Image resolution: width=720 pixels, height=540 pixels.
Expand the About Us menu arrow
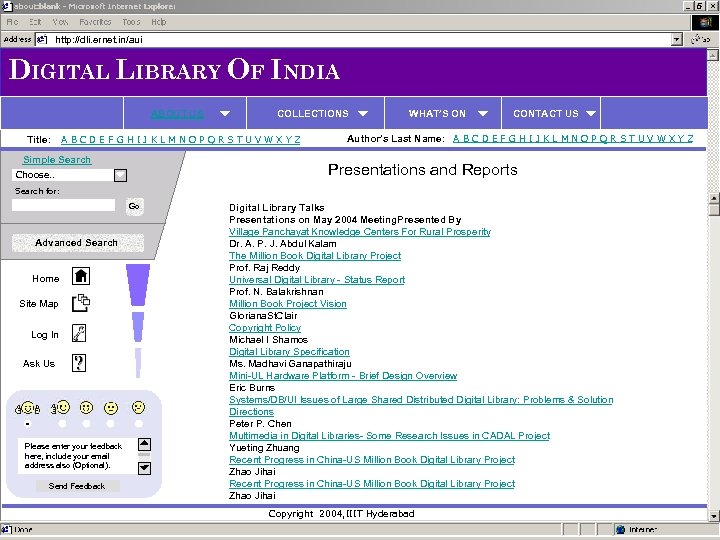[x=225, y=113]
